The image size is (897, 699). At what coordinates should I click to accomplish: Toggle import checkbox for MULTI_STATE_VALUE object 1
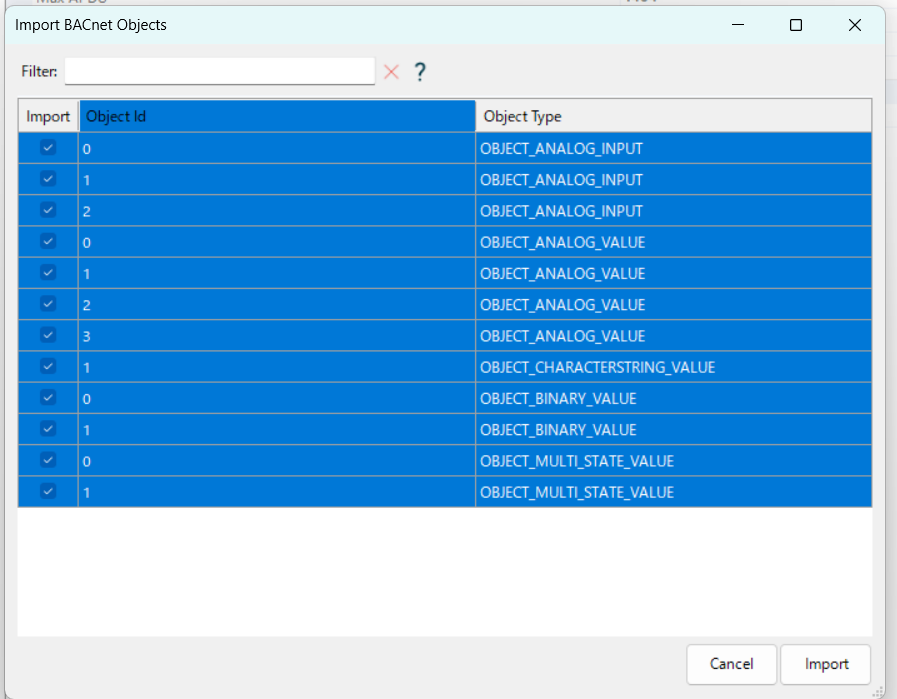(48, 491)
